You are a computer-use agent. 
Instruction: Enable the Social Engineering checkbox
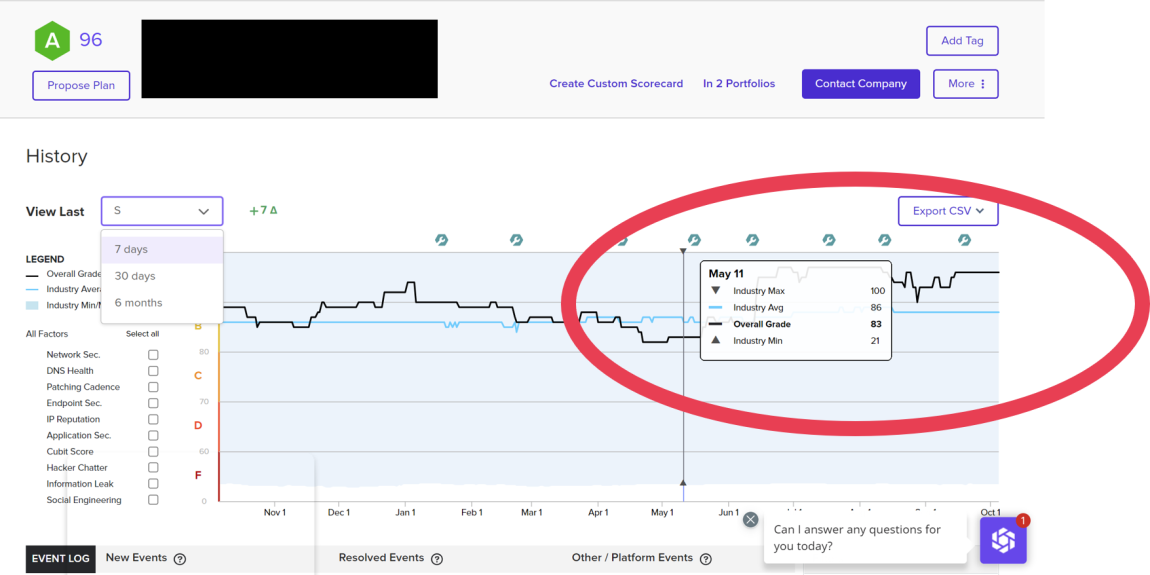[153, 500]
